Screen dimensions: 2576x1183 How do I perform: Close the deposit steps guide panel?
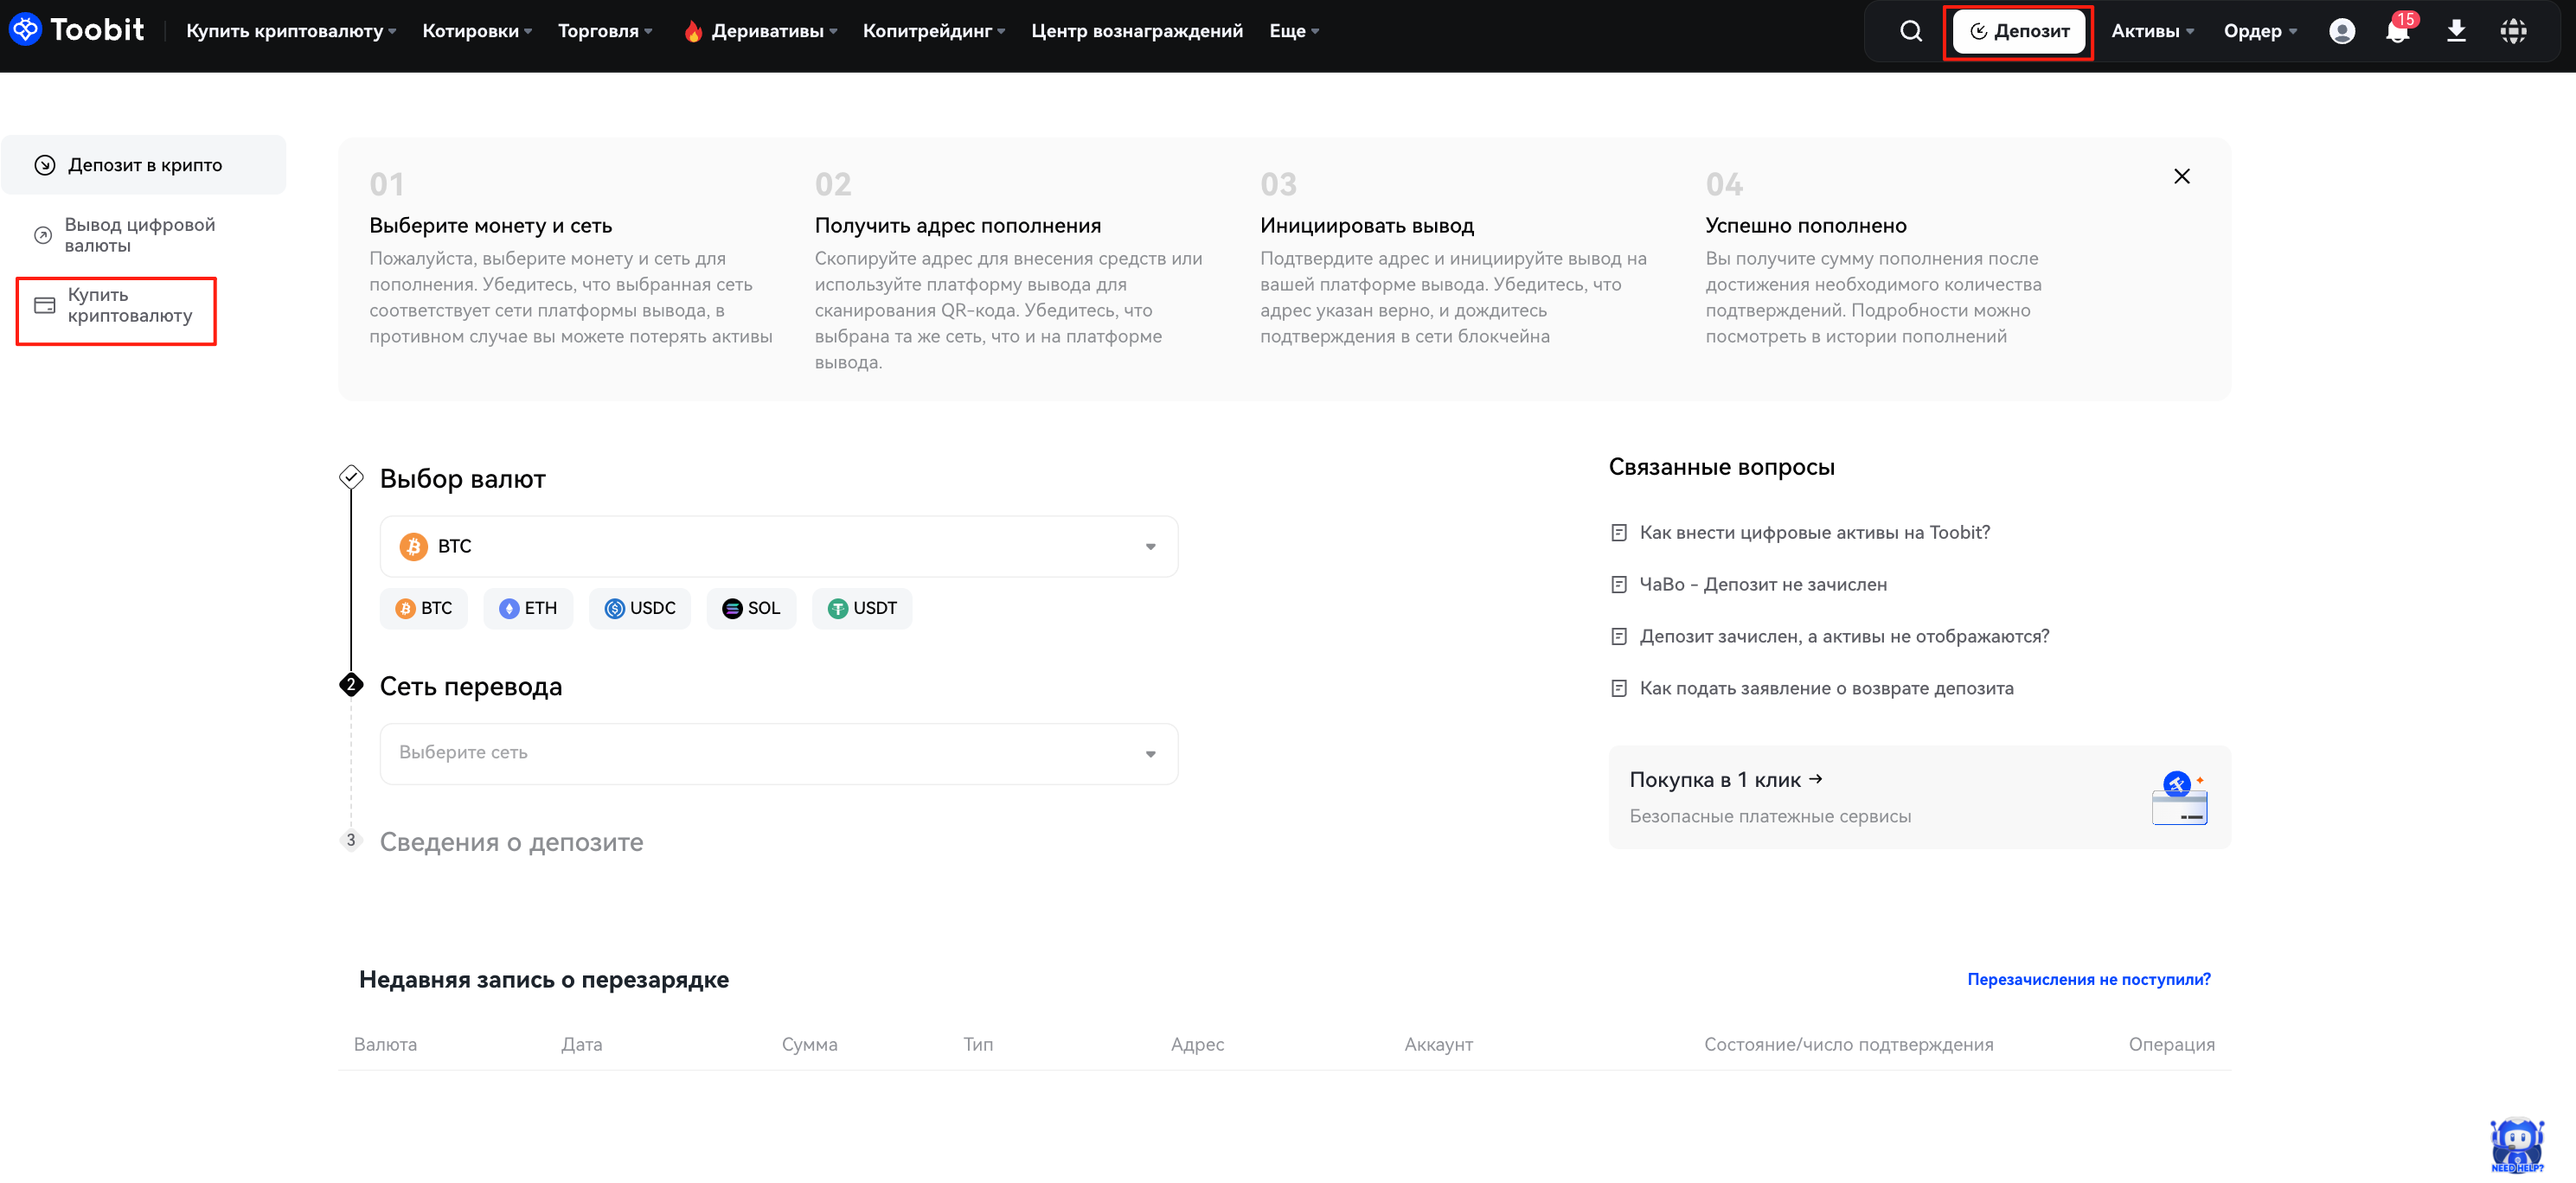tap(2181, 176)
